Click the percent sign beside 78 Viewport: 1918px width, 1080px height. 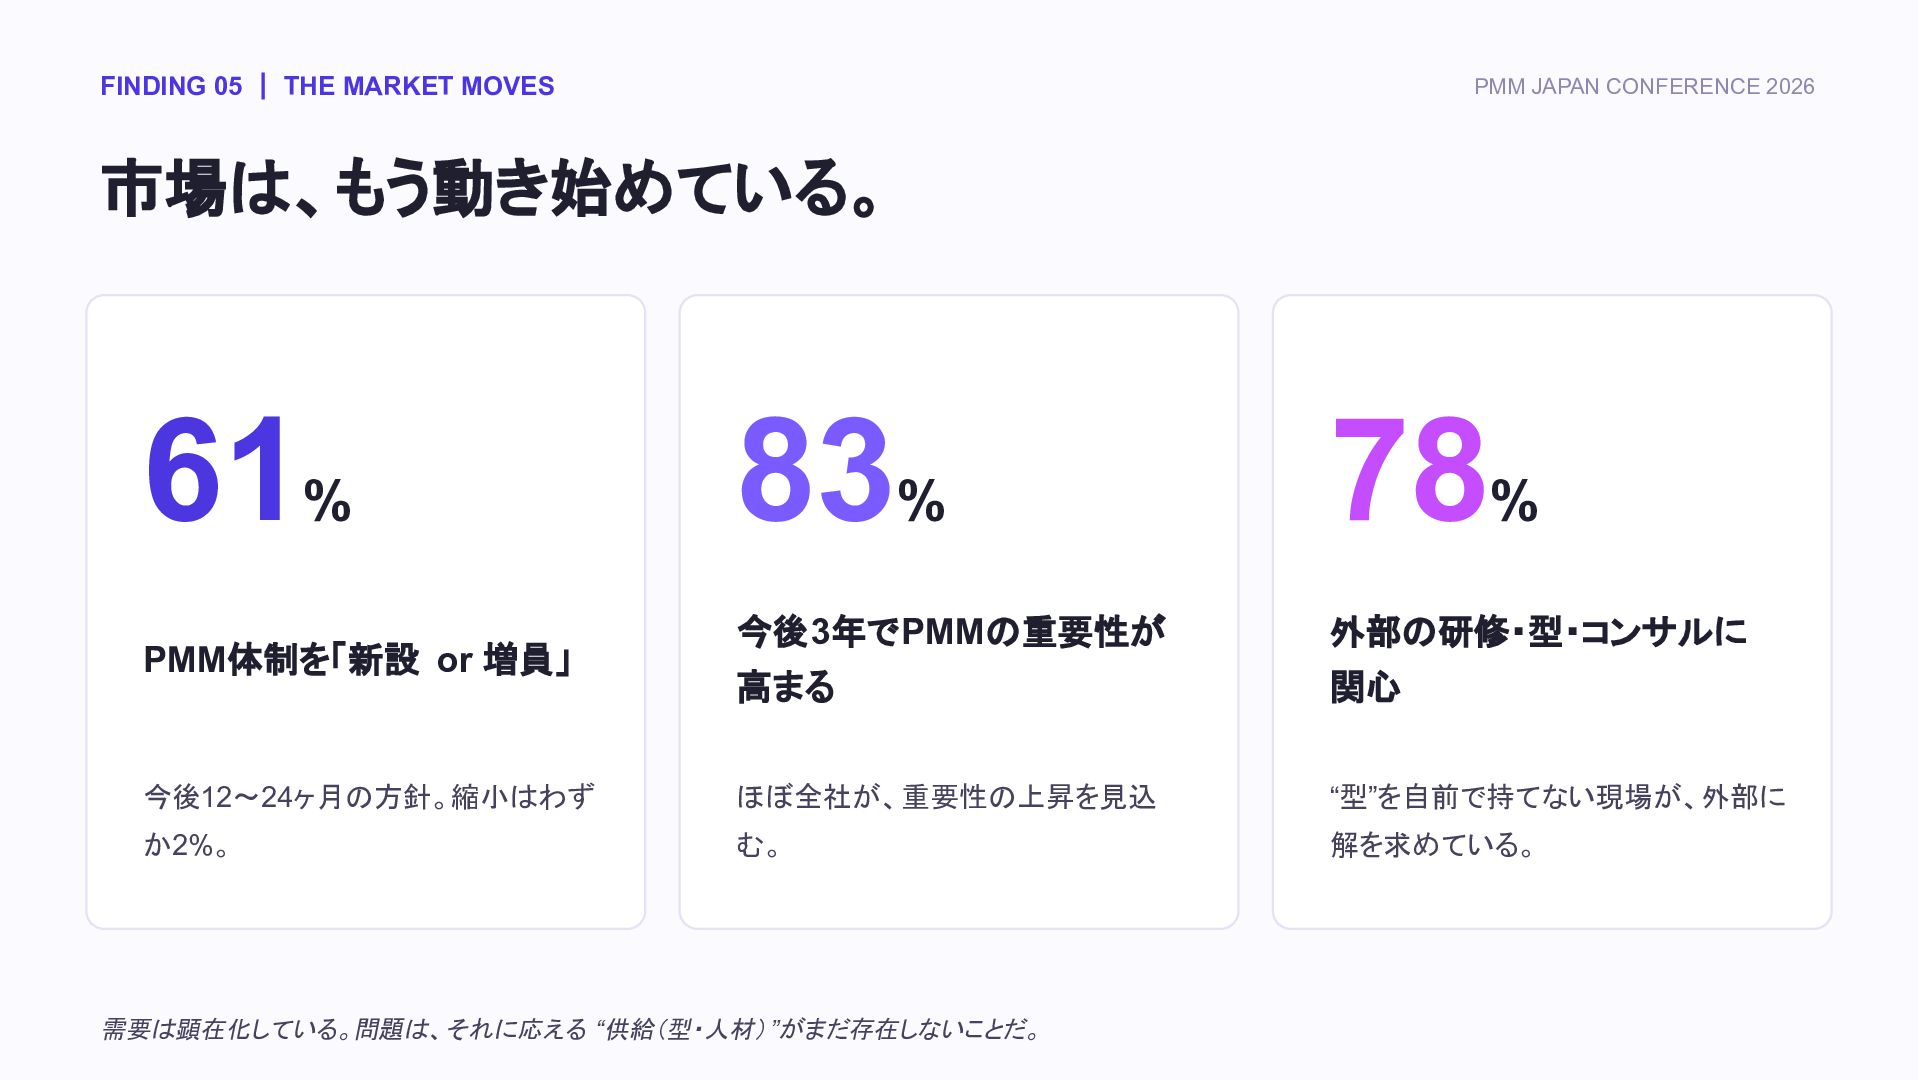pyautogui.click(x=1514, y=501)
